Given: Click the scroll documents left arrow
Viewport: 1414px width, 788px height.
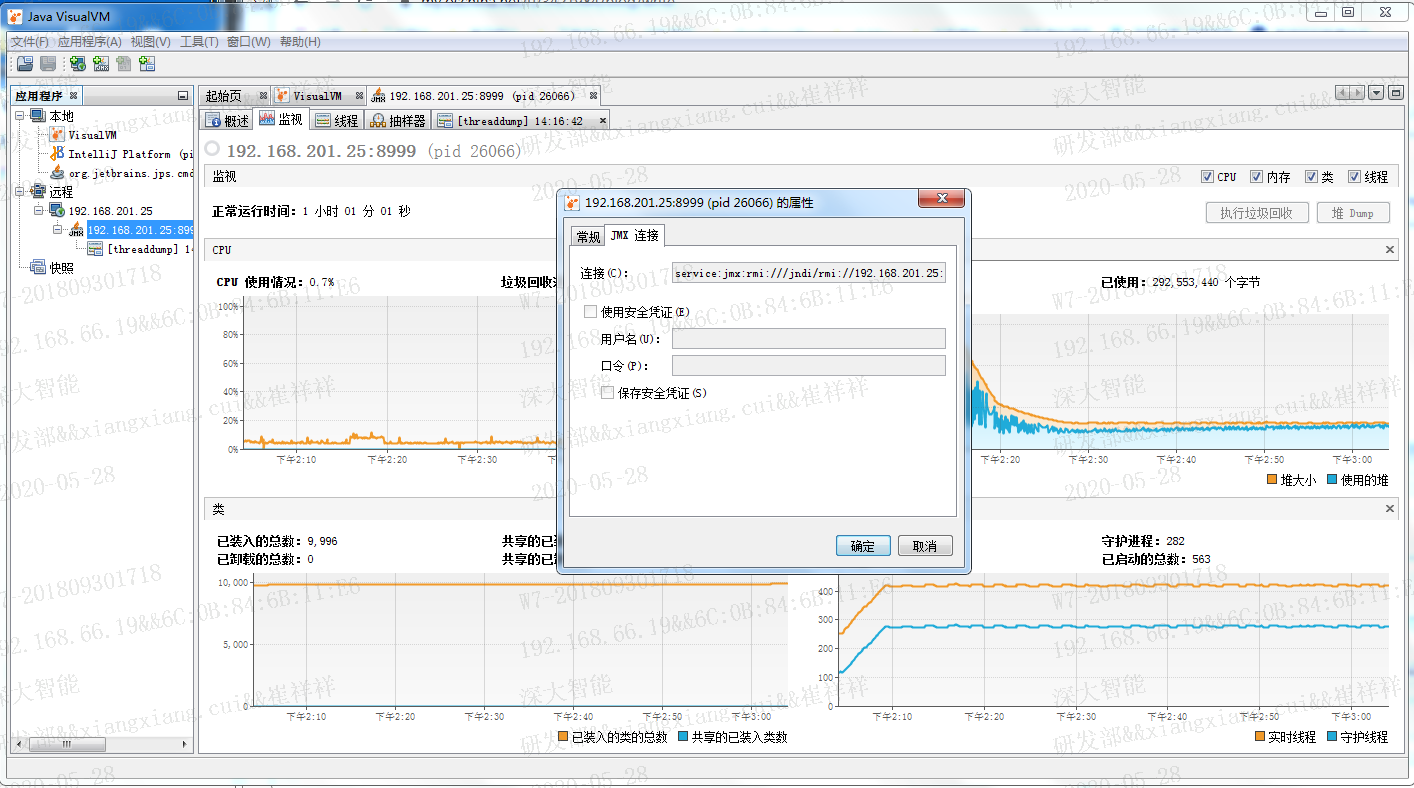Looking at the screenshot, I should point(1343,93).
